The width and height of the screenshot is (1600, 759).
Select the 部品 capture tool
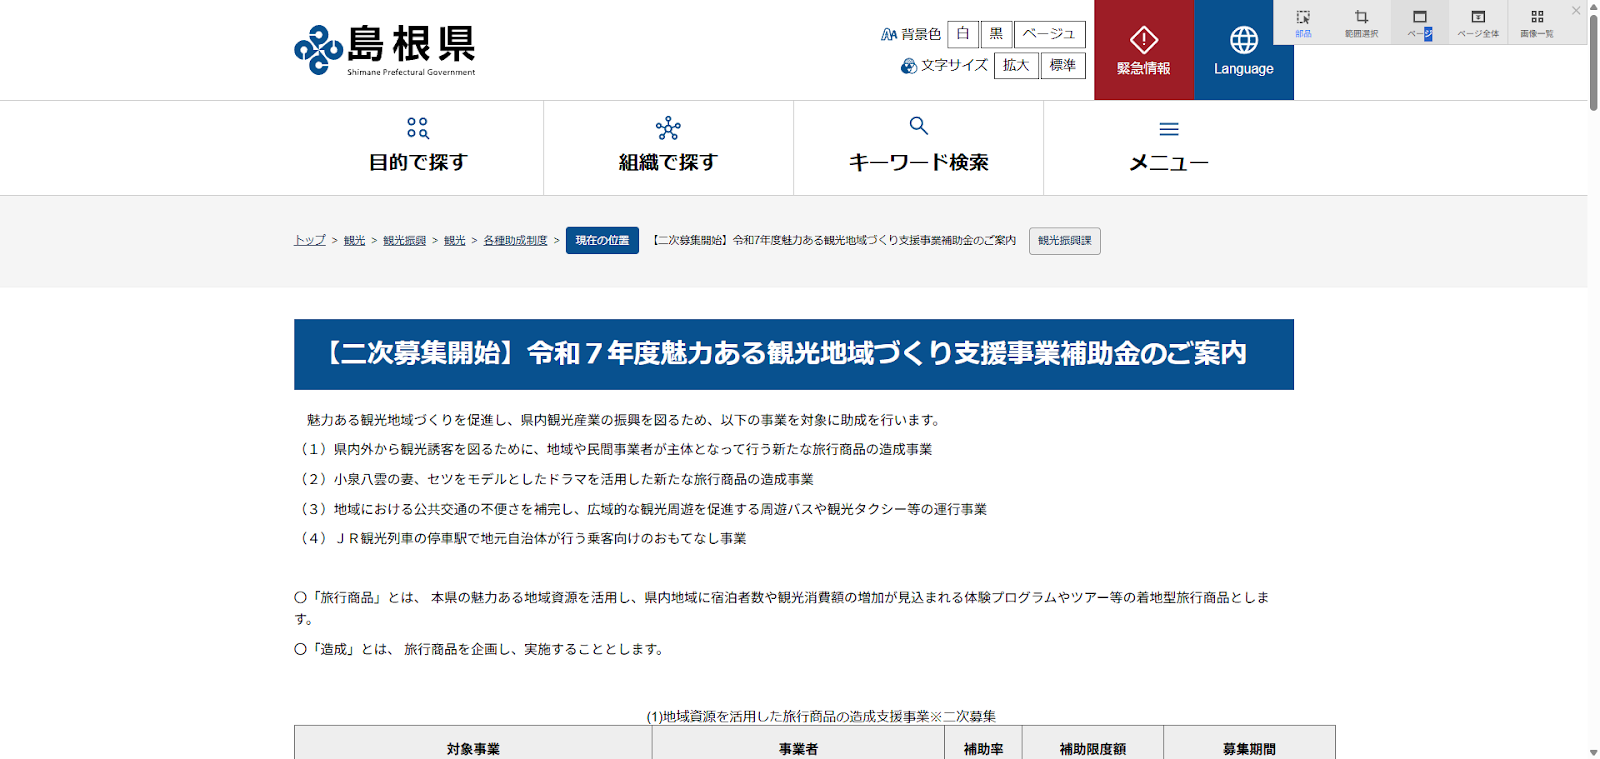coord(1303,22)
